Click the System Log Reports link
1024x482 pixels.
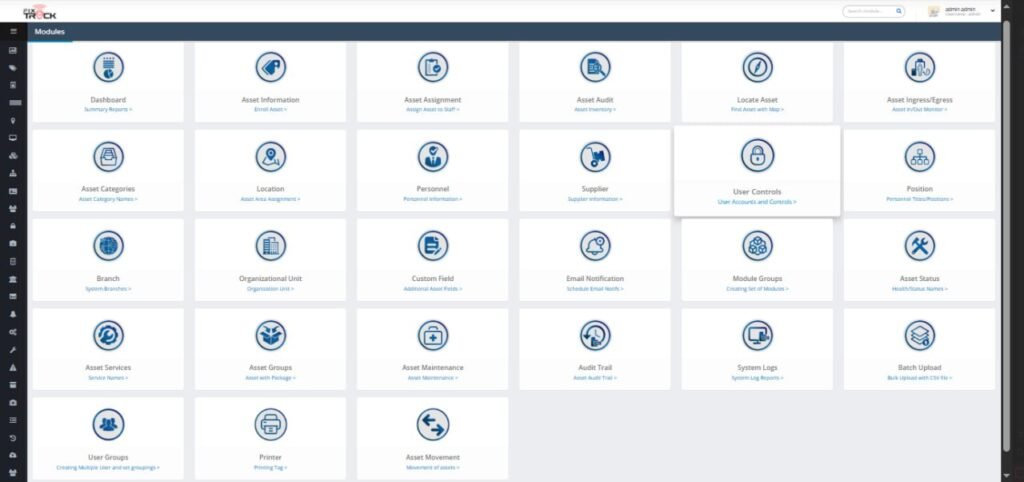coord(757,378)
